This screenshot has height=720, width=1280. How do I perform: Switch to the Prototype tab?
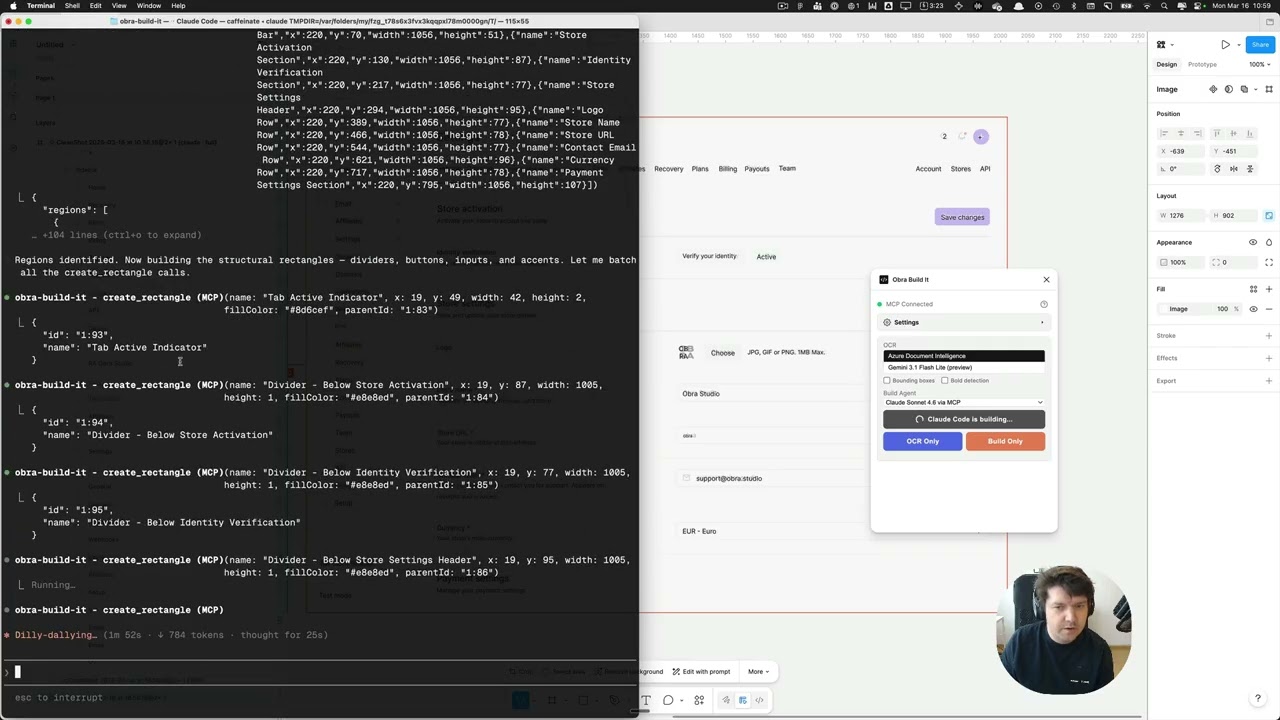[x=1202, y=65]
